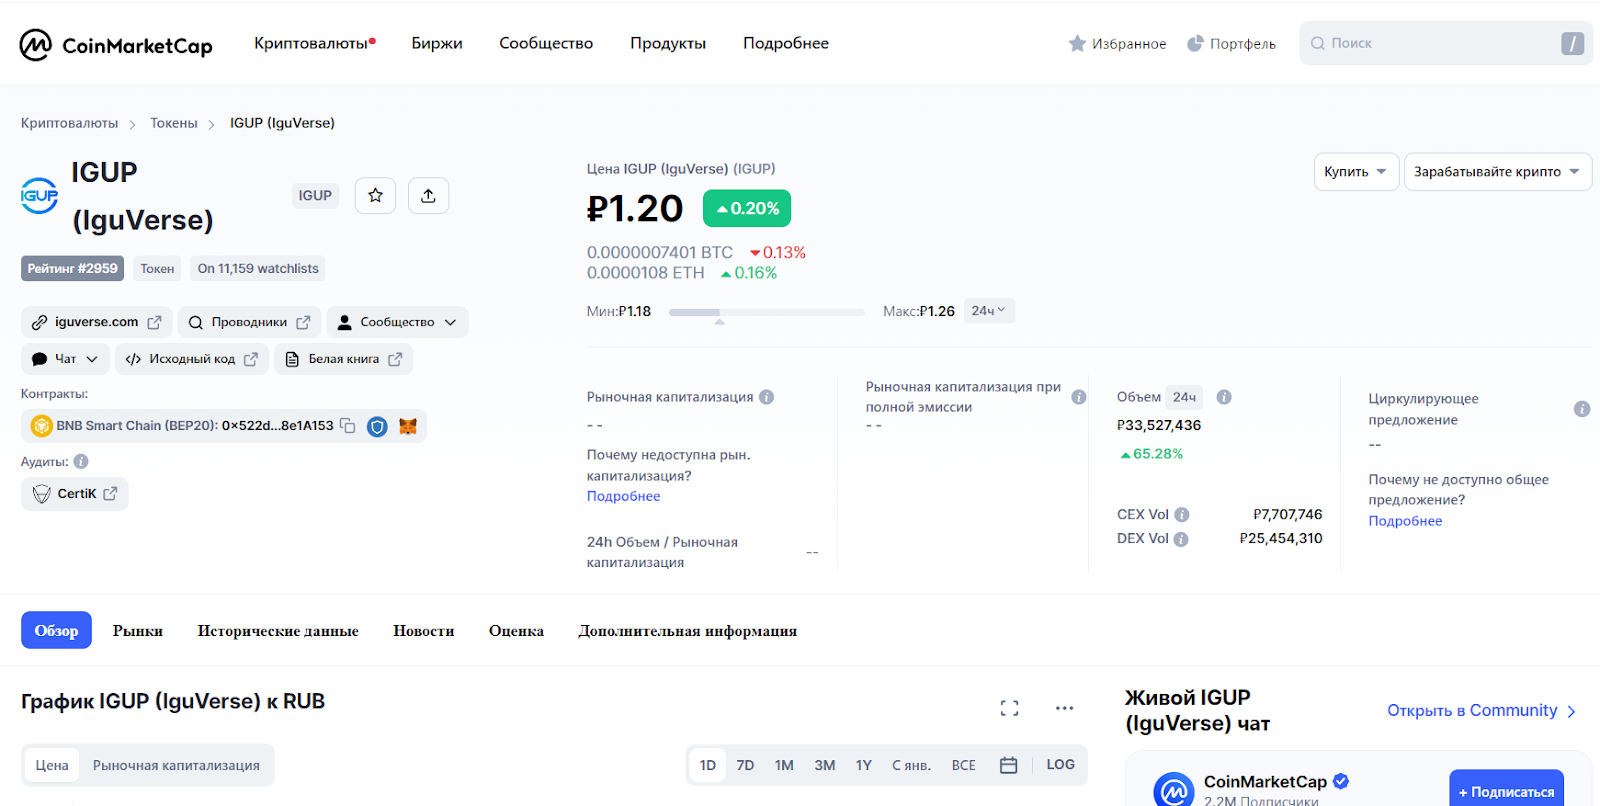Visit iguverse.com website link
Screen dimensions: 1600x806
97,322
